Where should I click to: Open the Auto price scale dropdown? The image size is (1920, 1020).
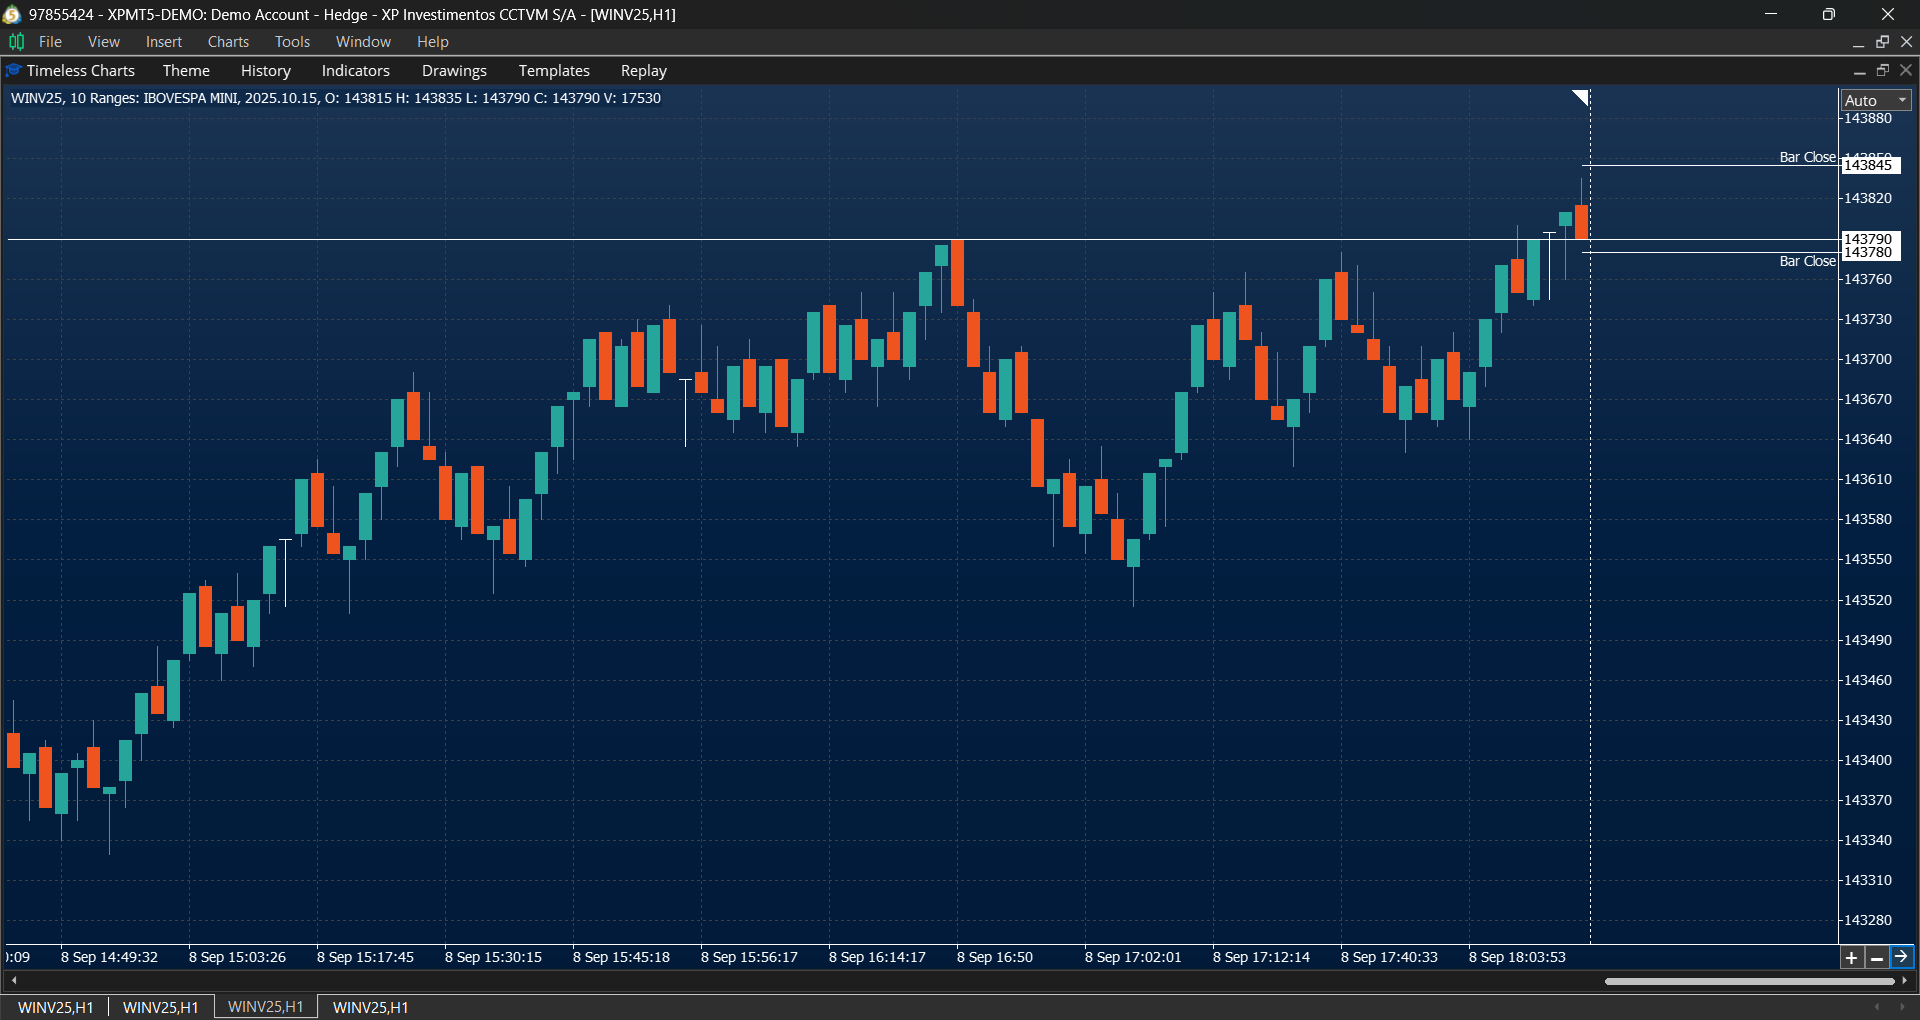pos(1874,99)
